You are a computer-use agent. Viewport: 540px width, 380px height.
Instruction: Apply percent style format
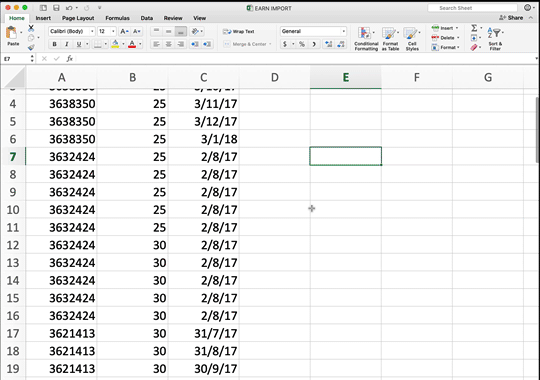click(x=302, y=44)
